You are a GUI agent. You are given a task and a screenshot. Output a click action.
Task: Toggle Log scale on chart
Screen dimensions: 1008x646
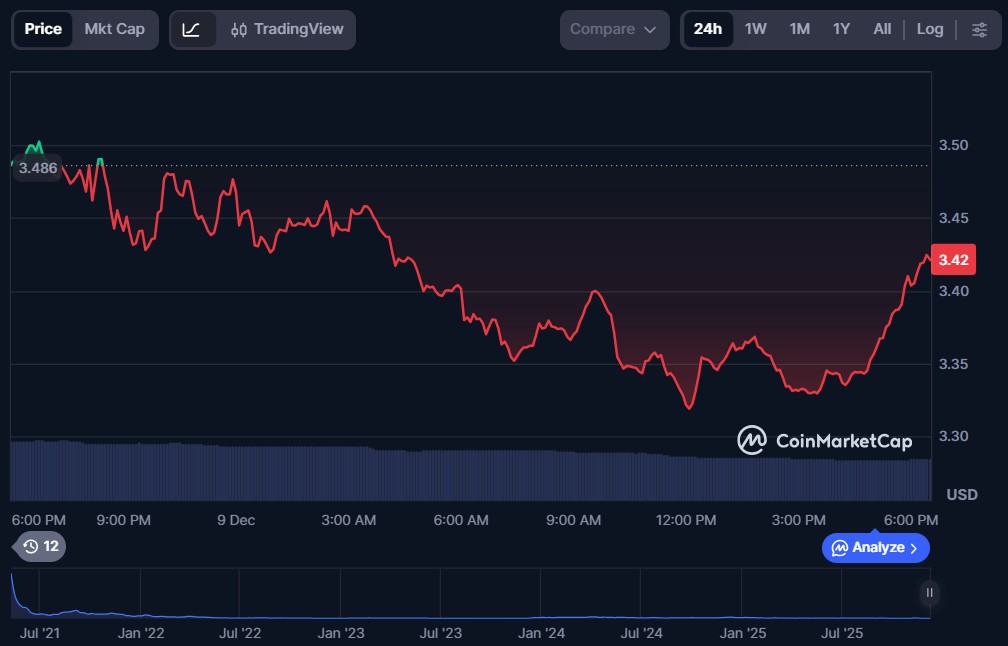coord(929,29)
